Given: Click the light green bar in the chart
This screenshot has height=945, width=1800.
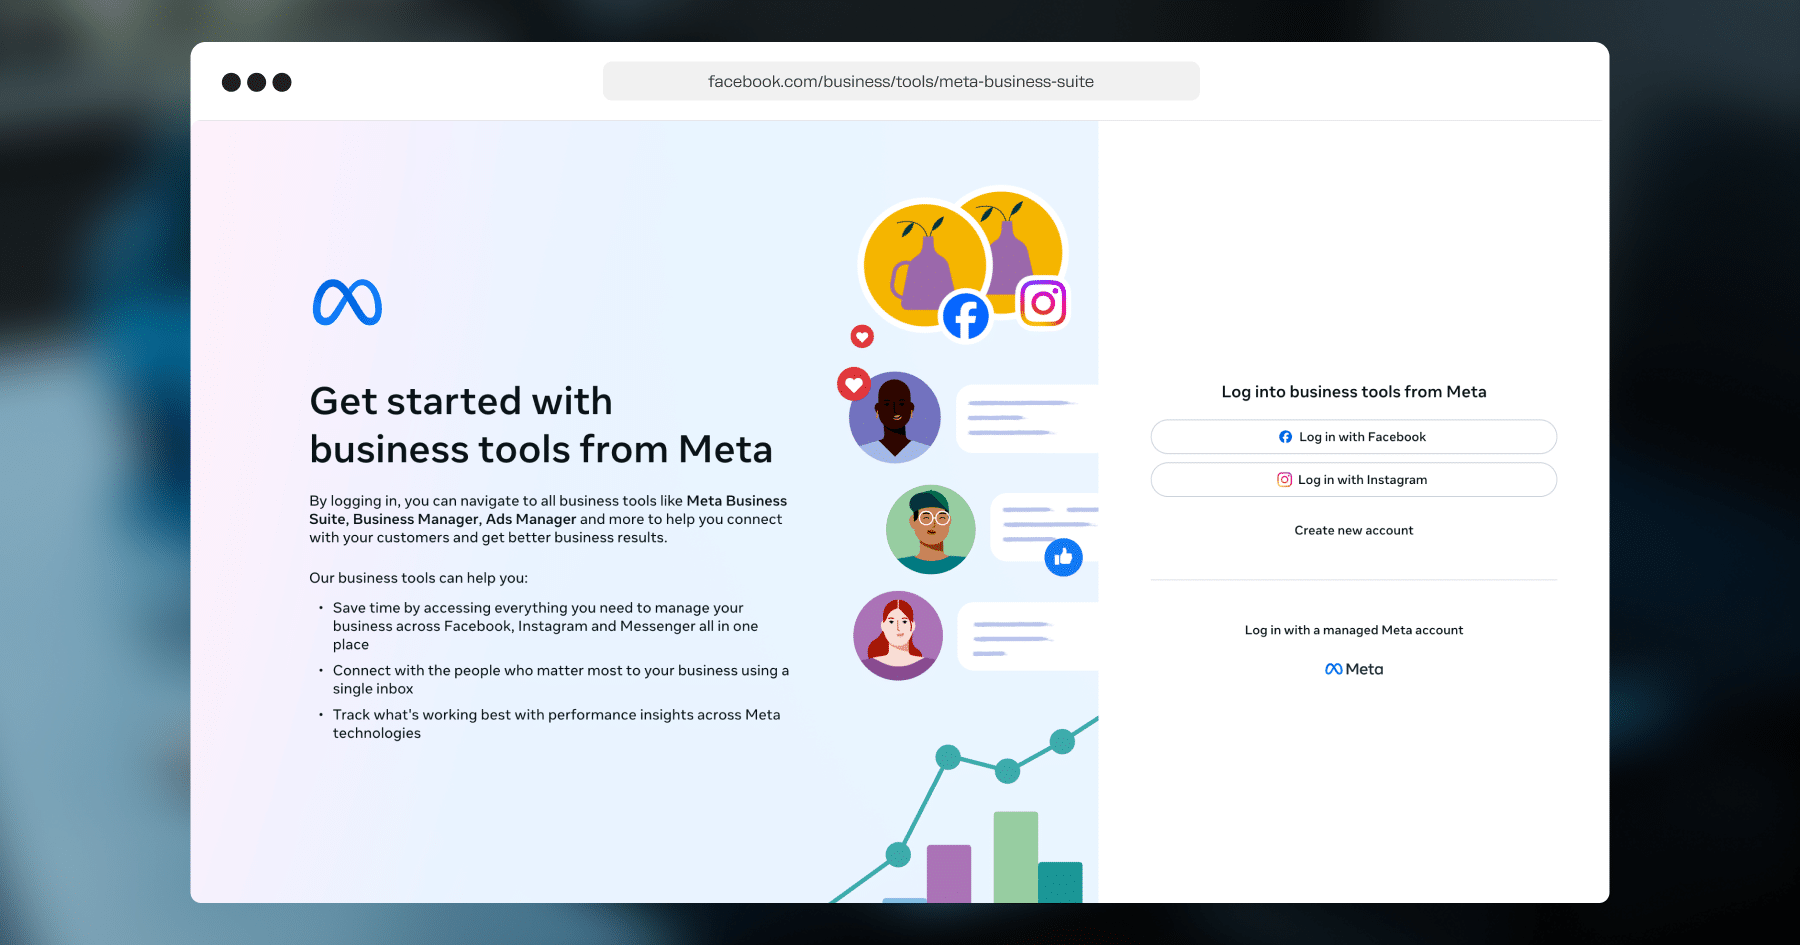Looking at the screenshot, I should (x=1016, y=857).
